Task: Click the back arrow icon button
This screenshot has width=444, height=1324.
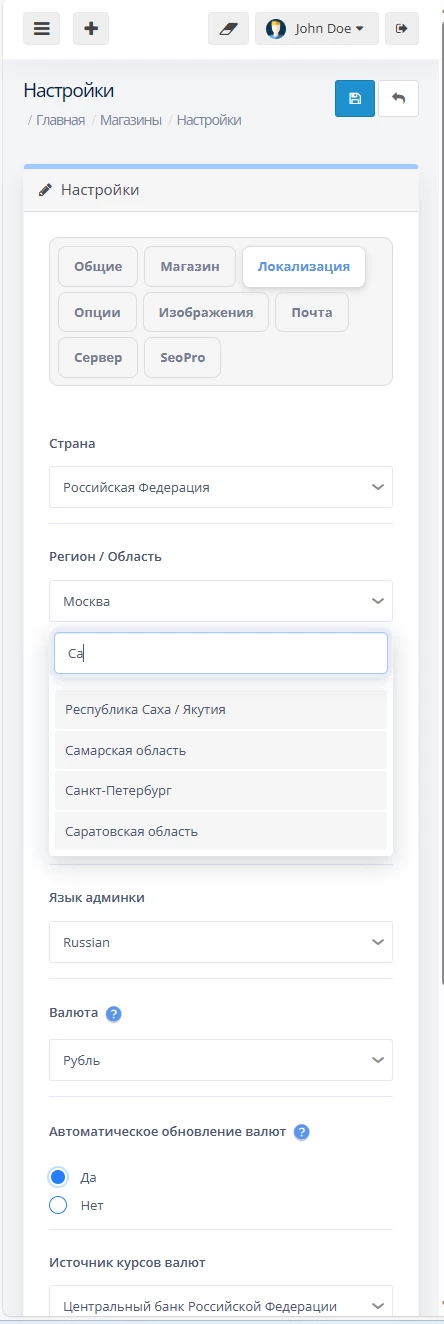Action: [399, 99]
